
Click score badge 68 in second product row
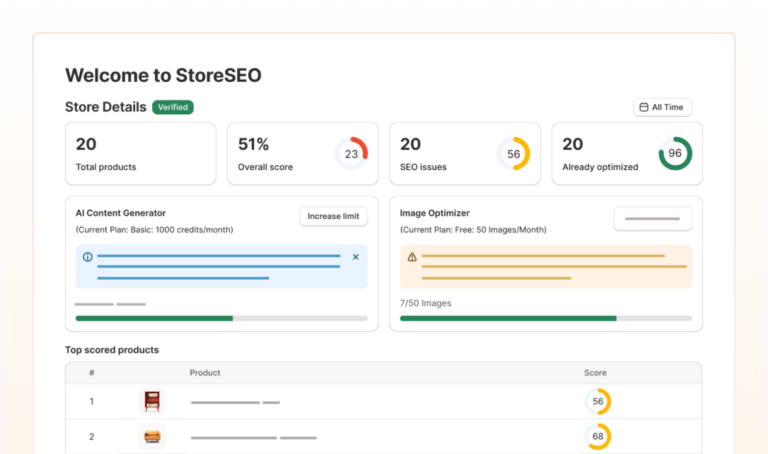(597, 437)
